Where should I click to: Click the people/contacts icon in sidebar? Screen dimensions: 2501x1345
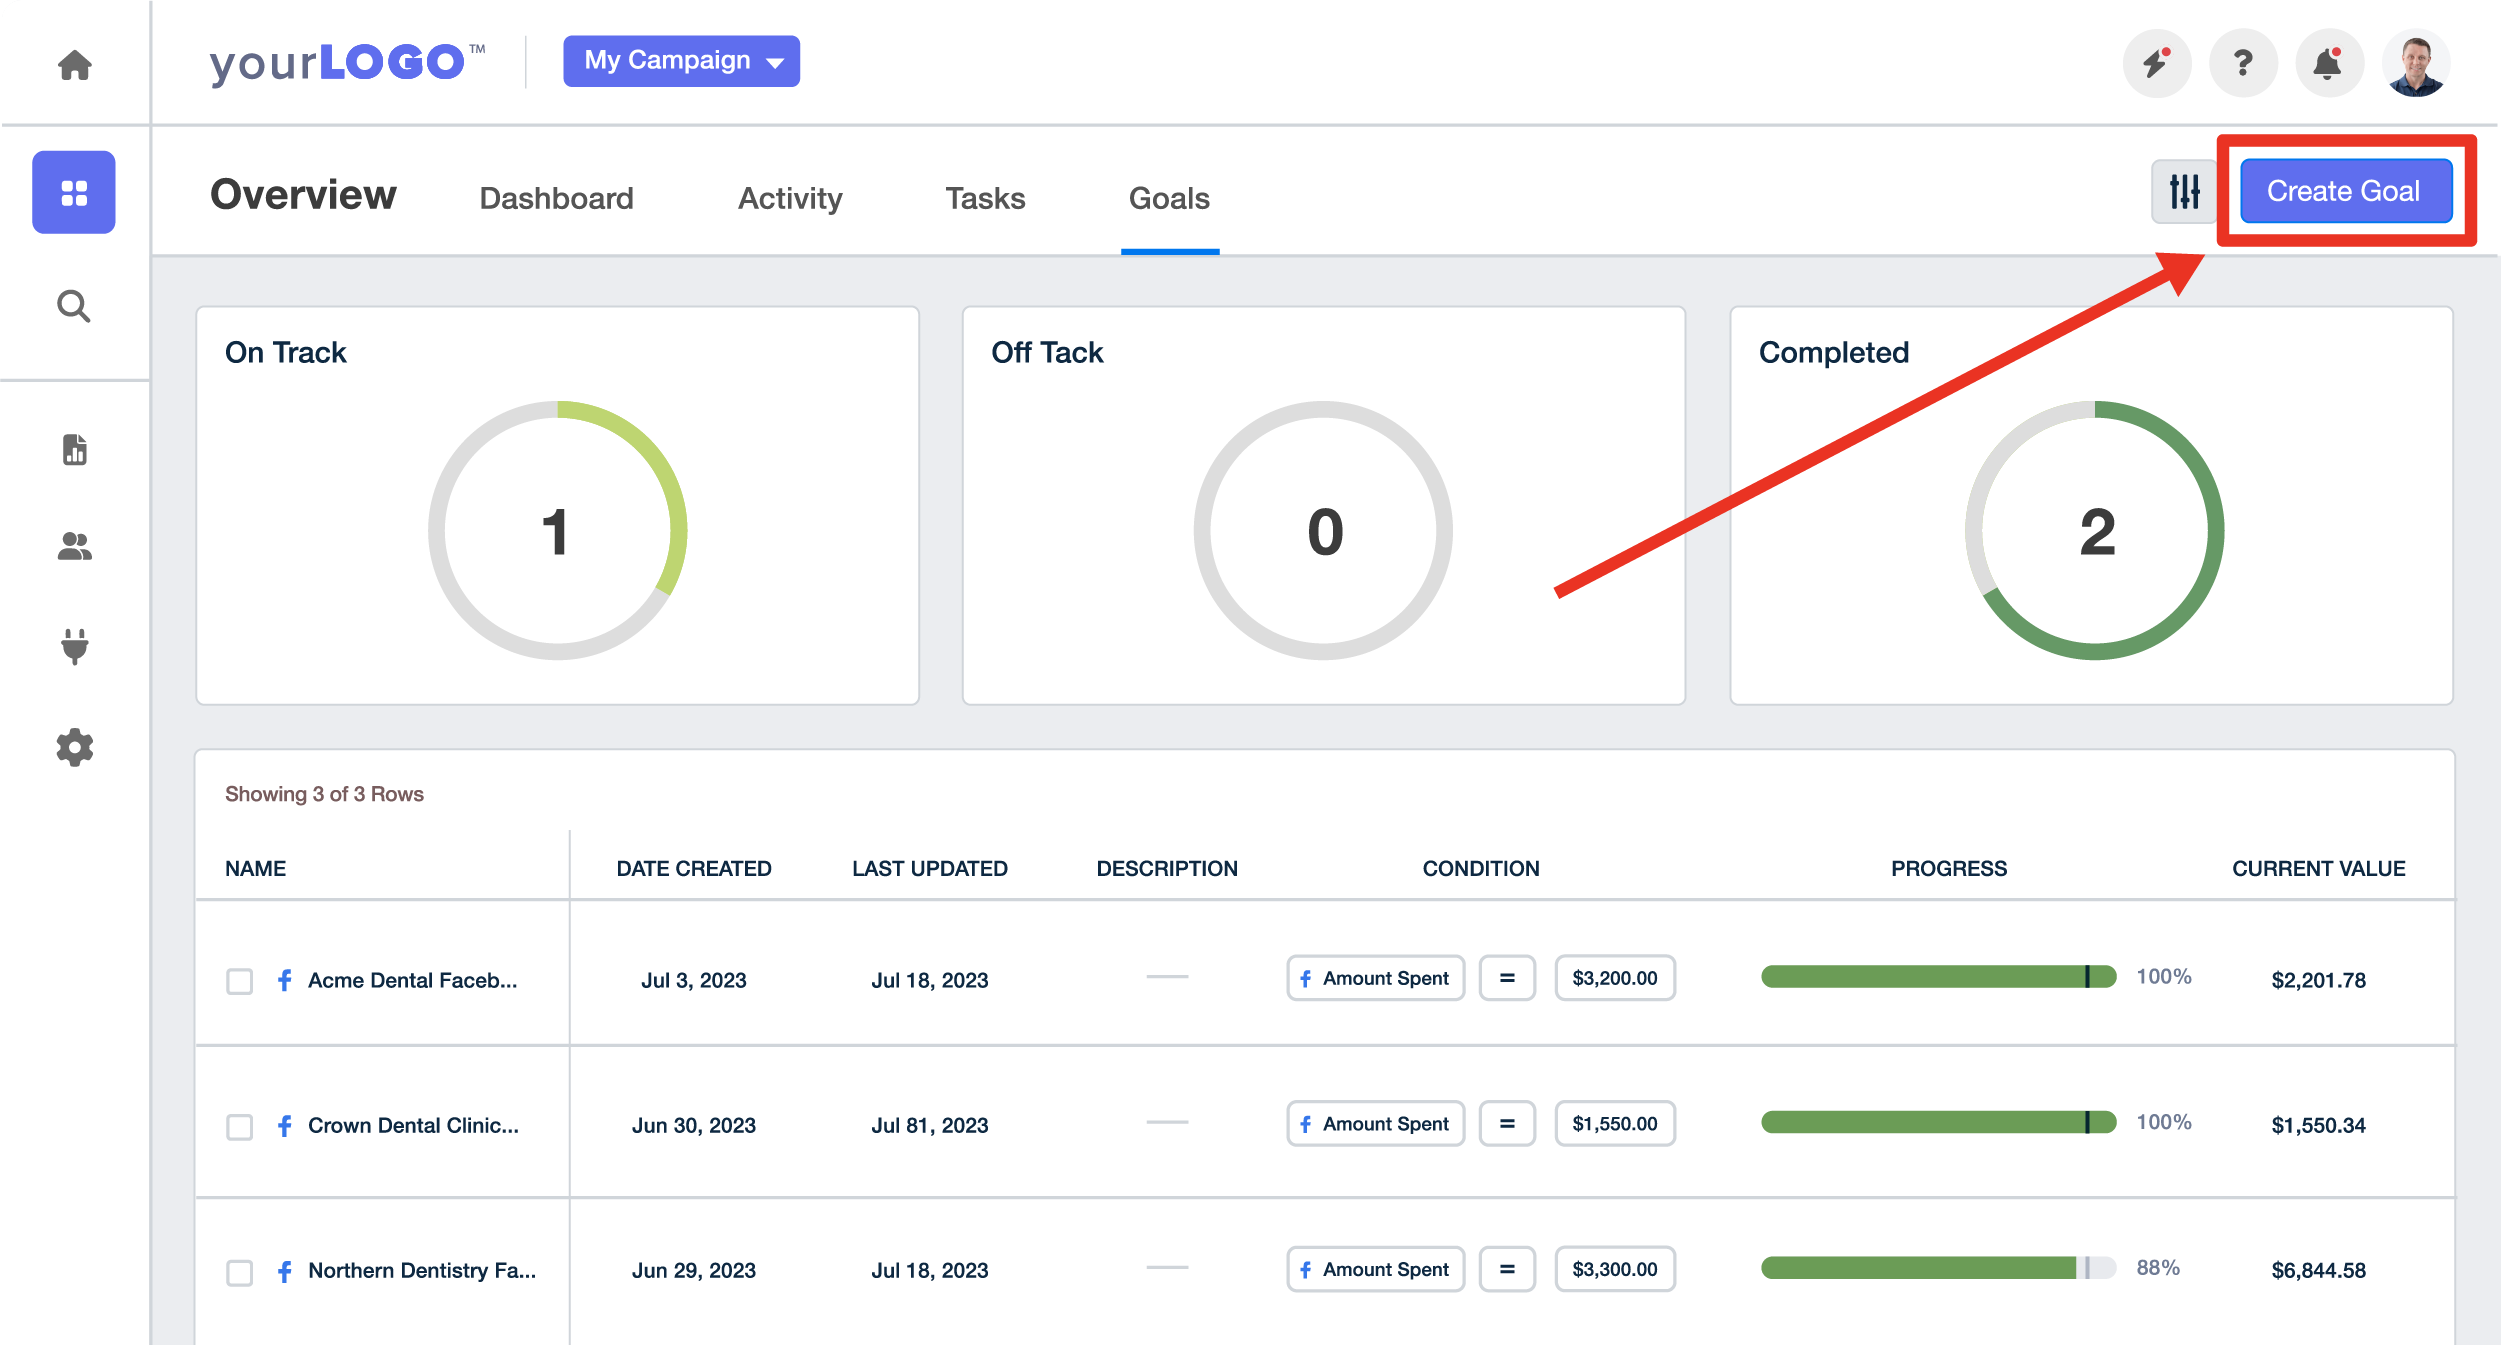pyautogui.click(x=75, y=547)
